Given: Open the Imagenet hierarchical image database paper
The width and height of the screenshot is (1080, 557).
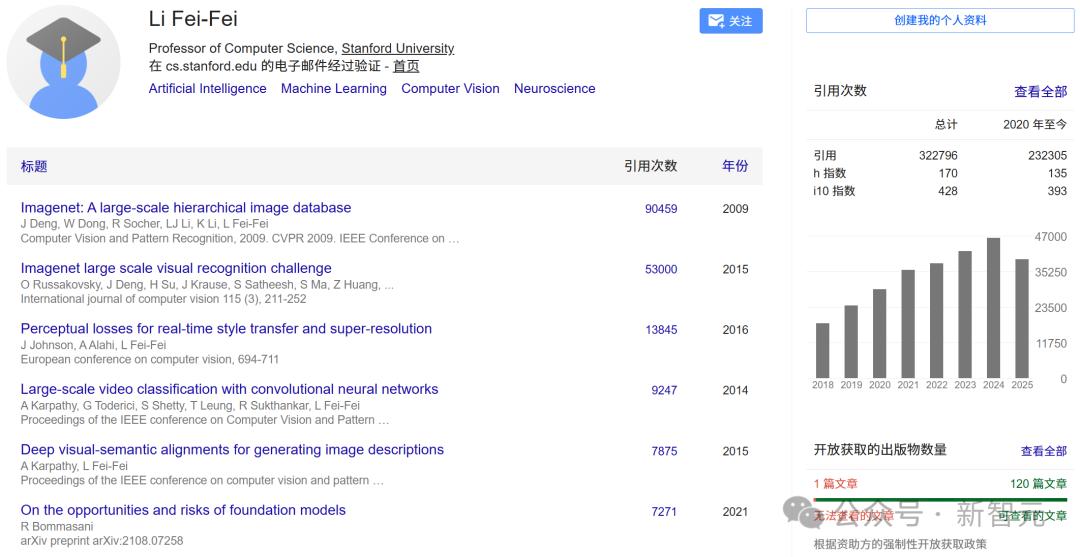Looking at the screenshot, I should pos(186,208).
